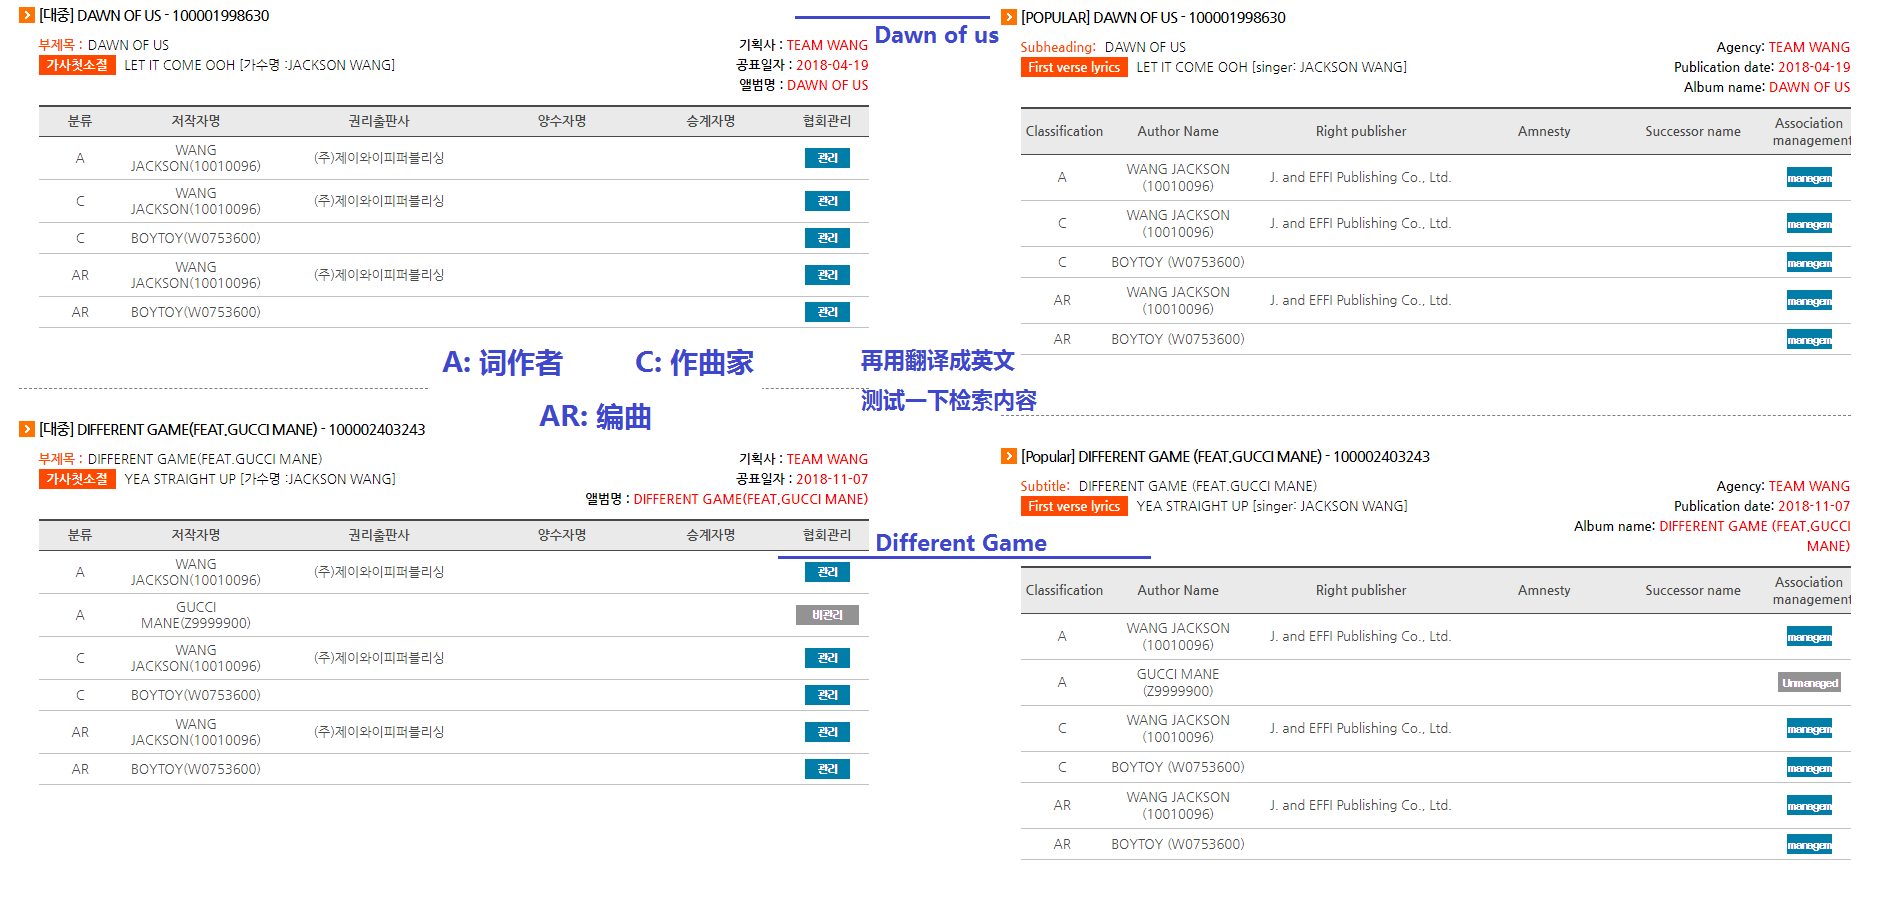Click the orange arrow icon beside [POPULAR] DAWN OF US
The height and width of the screenshot is (922, 1904).
pos(1008,17)
